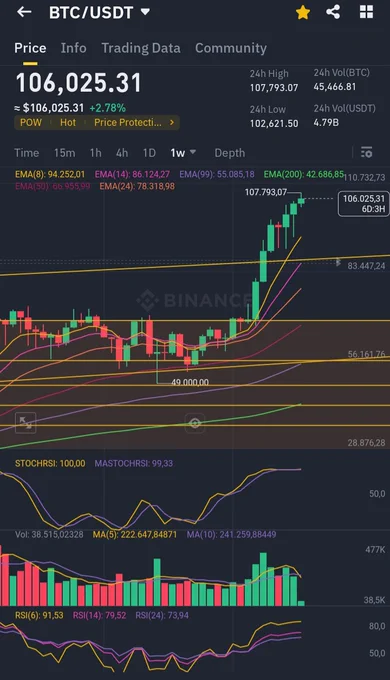Tap the EMA(200) indicator label
Screen dimensions: 390x680
coord(304,175)
